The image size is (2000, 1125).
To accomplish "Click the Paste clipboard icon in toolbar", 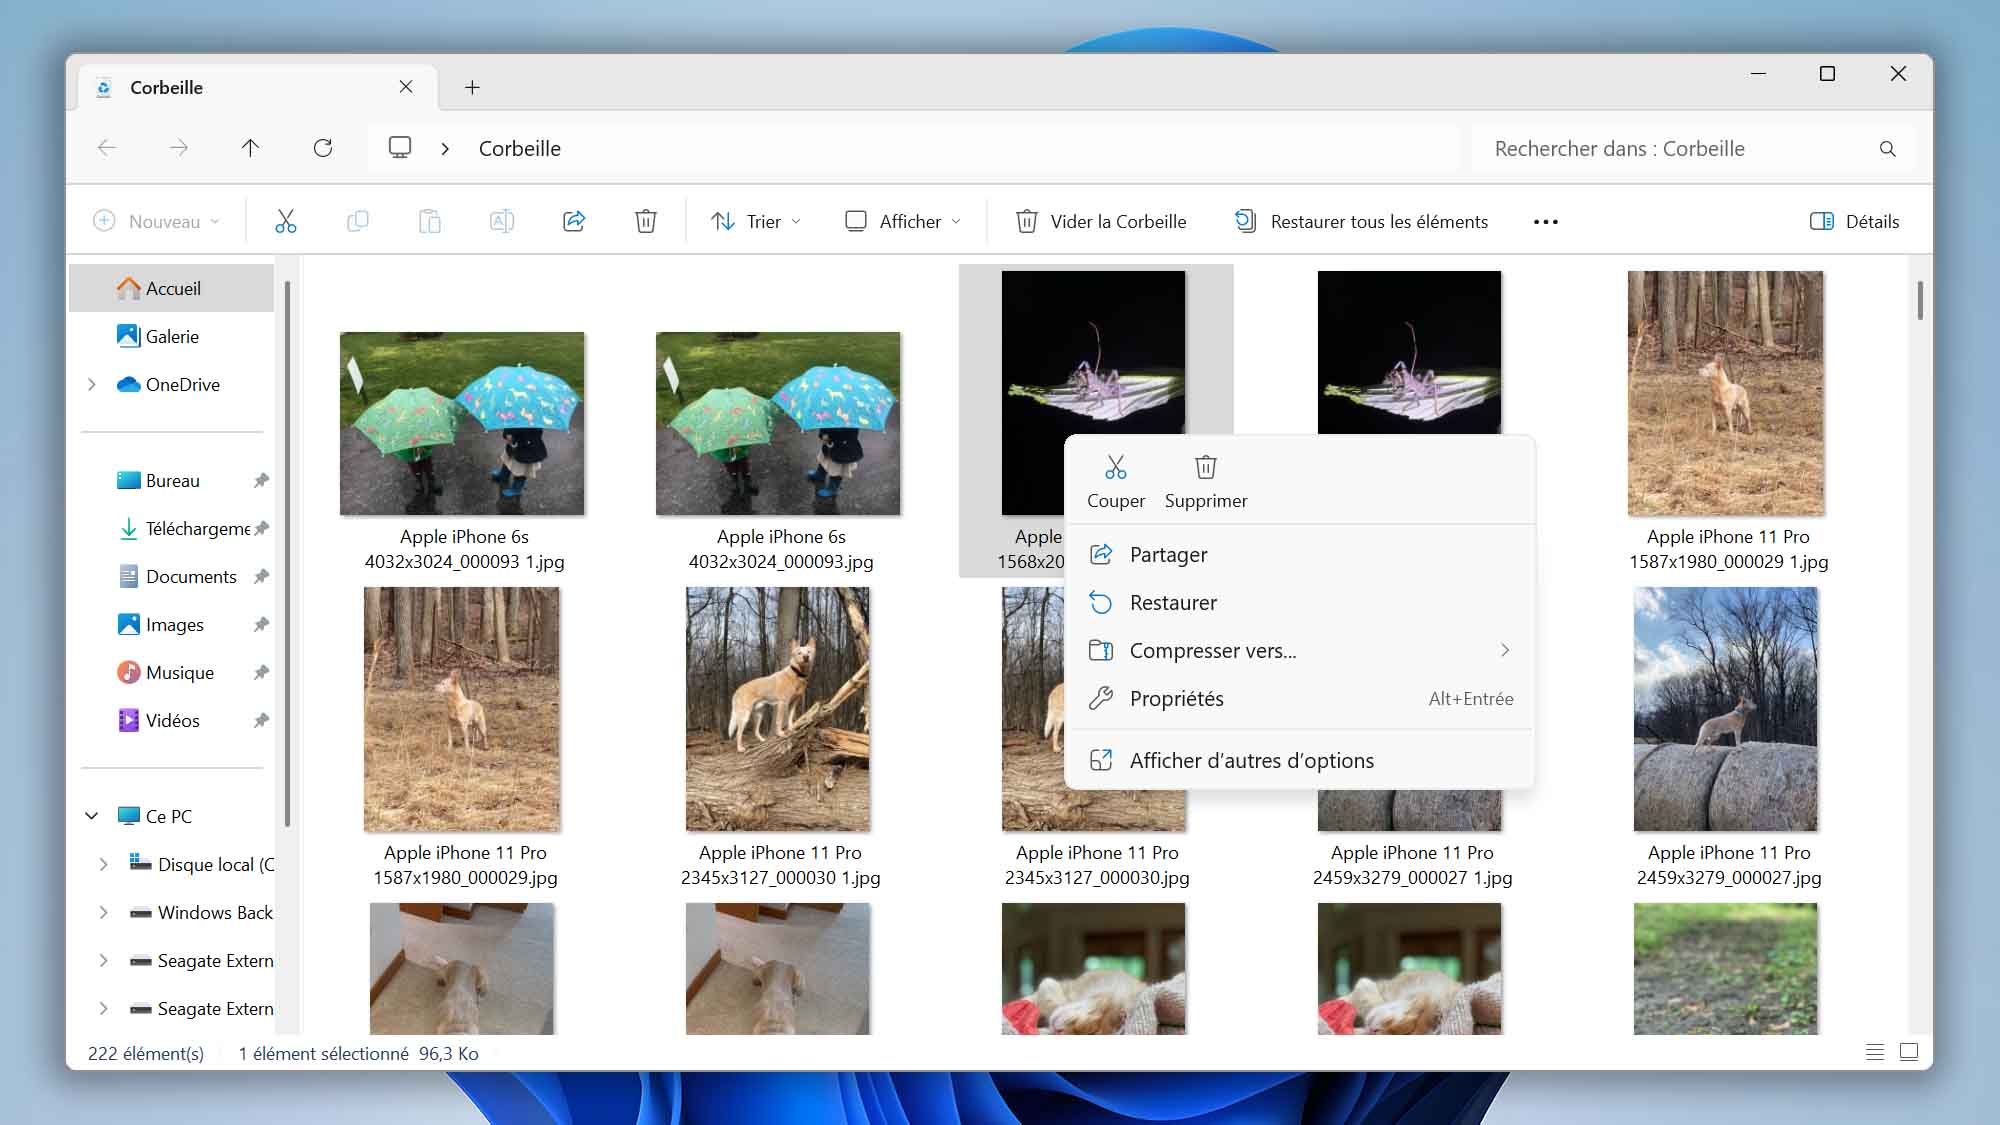I will pos(430,221).
